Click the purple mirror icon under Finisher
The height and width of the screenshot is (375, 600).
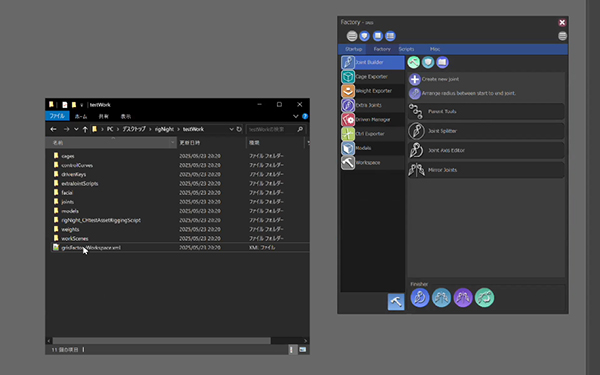click(x=463, y=298)
